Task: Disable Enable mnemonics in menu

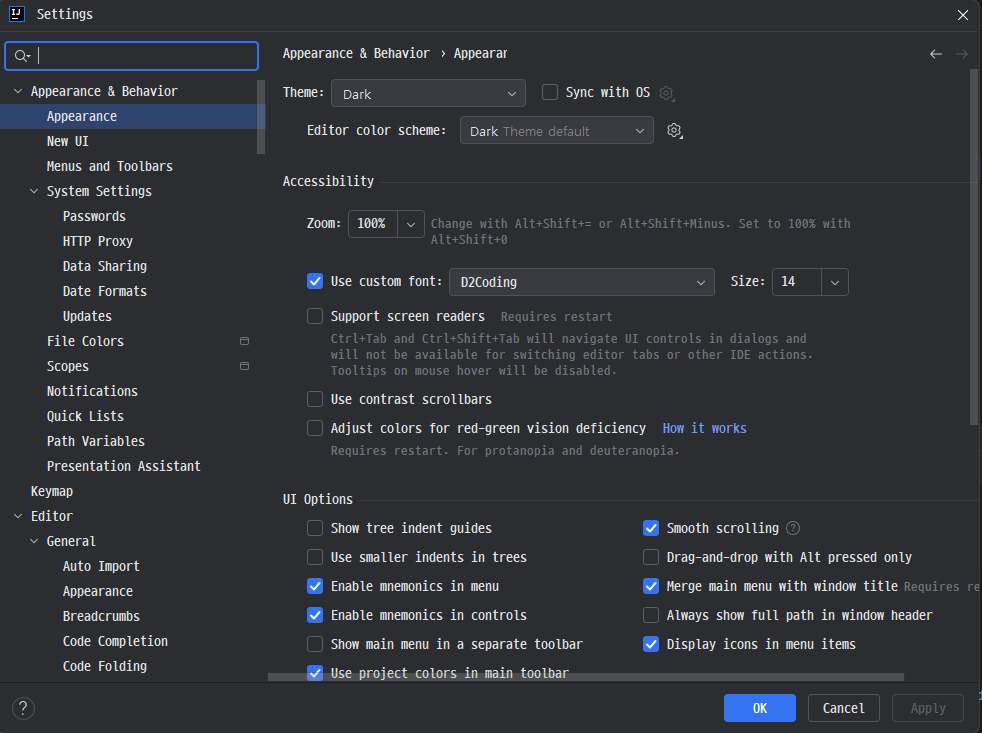Action: (315, 586)
